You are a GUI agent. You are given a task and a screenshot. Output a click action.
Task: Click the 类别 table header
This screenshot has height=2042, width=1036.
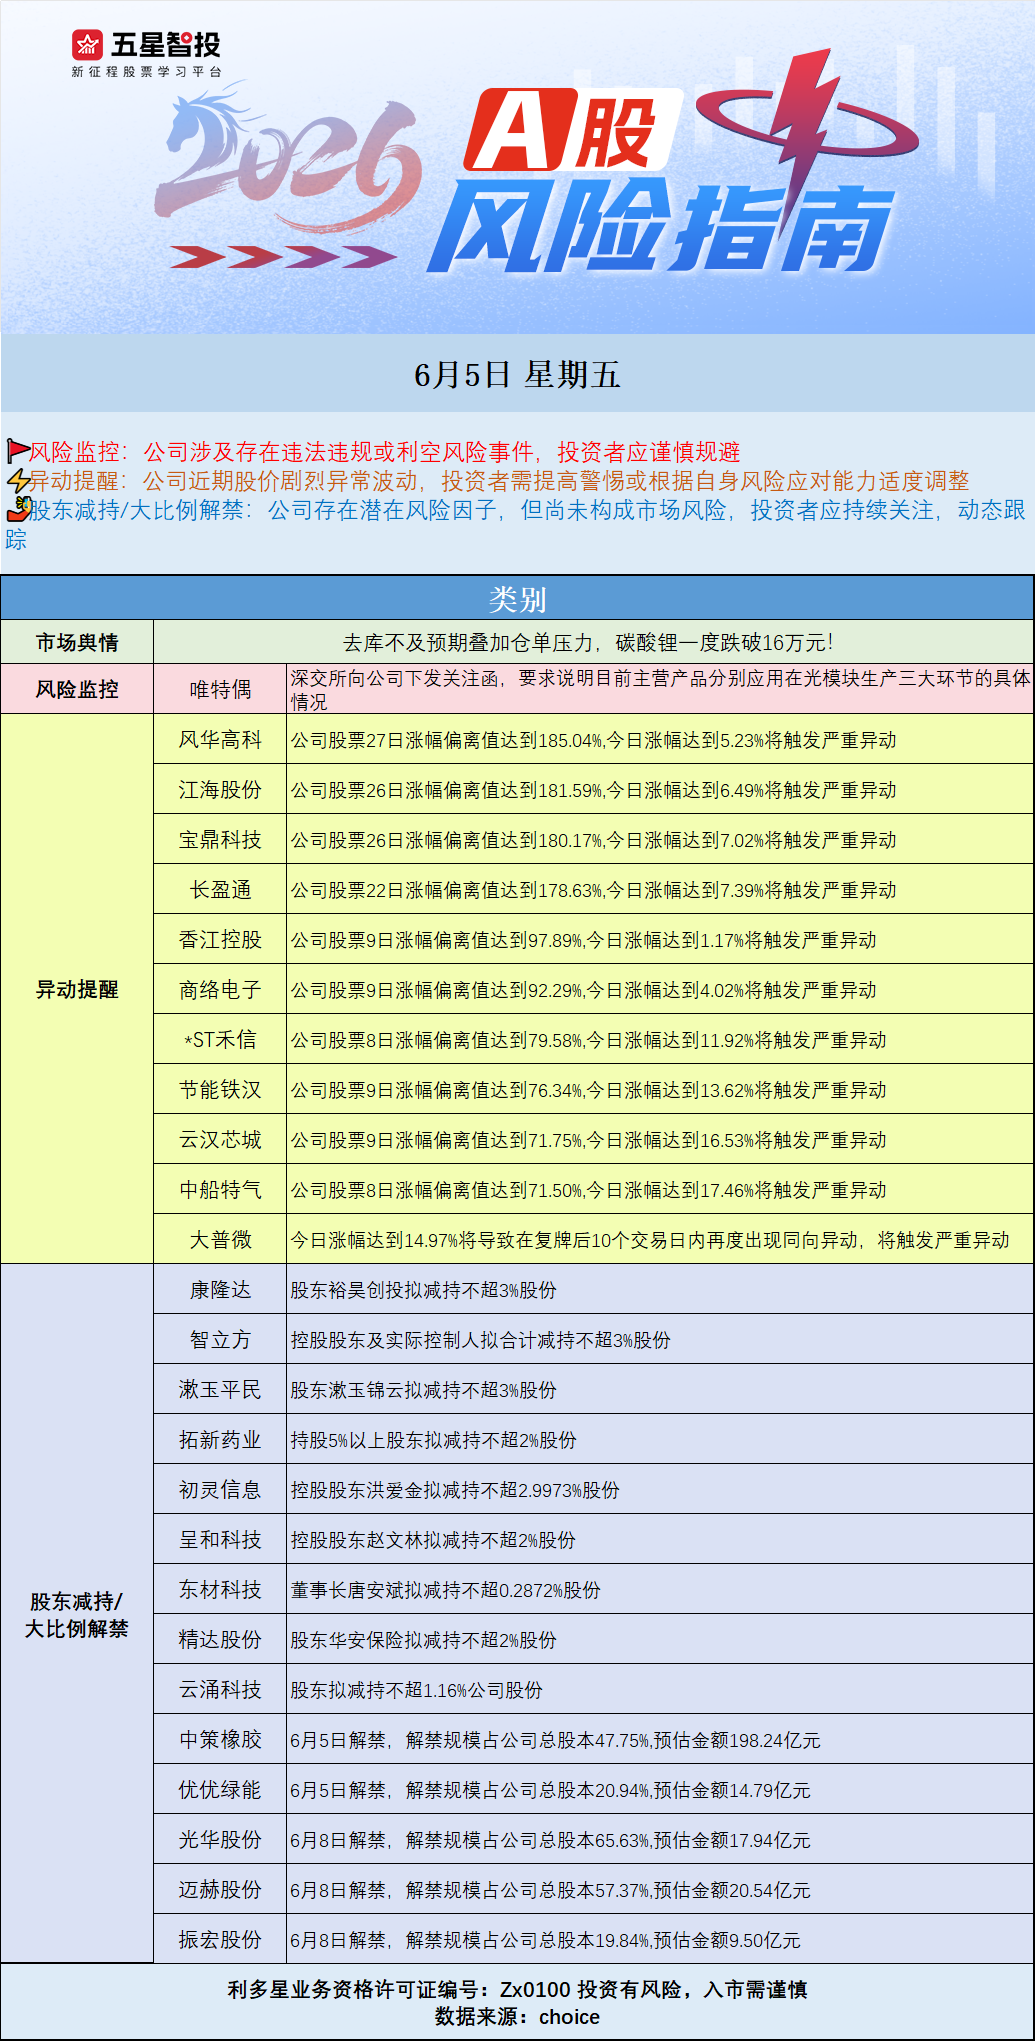[517, 599]
